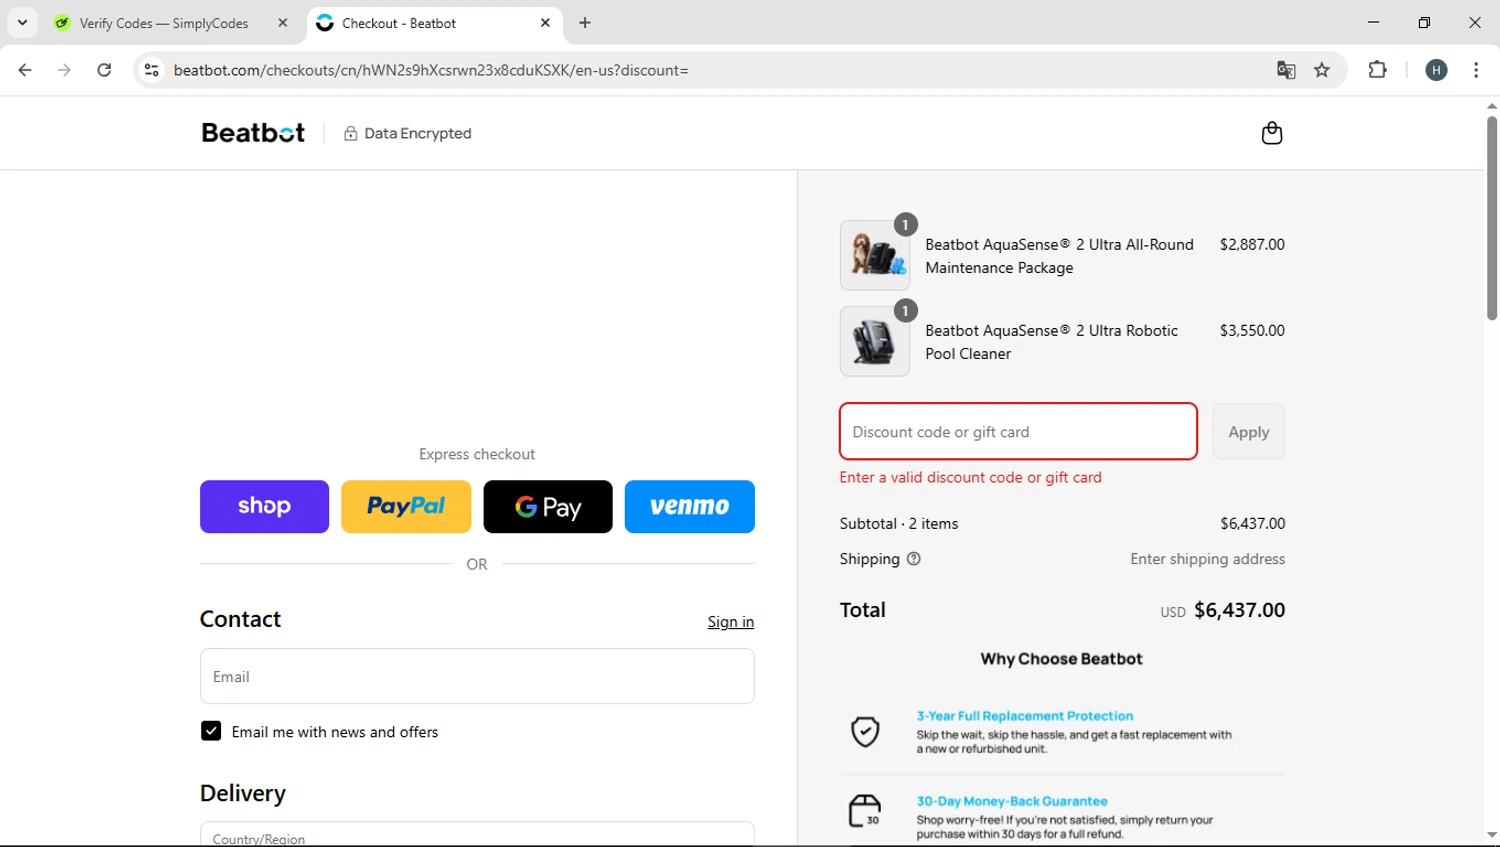This screenshot has height=847, width=1500.
Task: Translate this page icon
Action: (1286, 70)
